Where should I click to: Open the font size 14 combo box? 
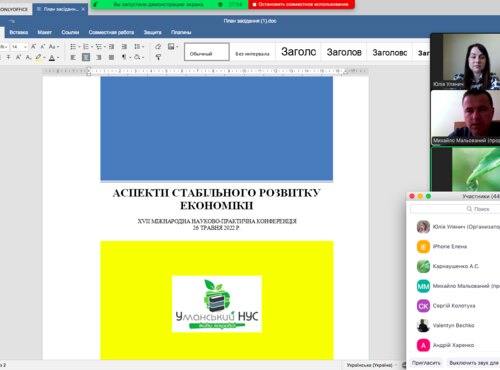pos(19,47)
